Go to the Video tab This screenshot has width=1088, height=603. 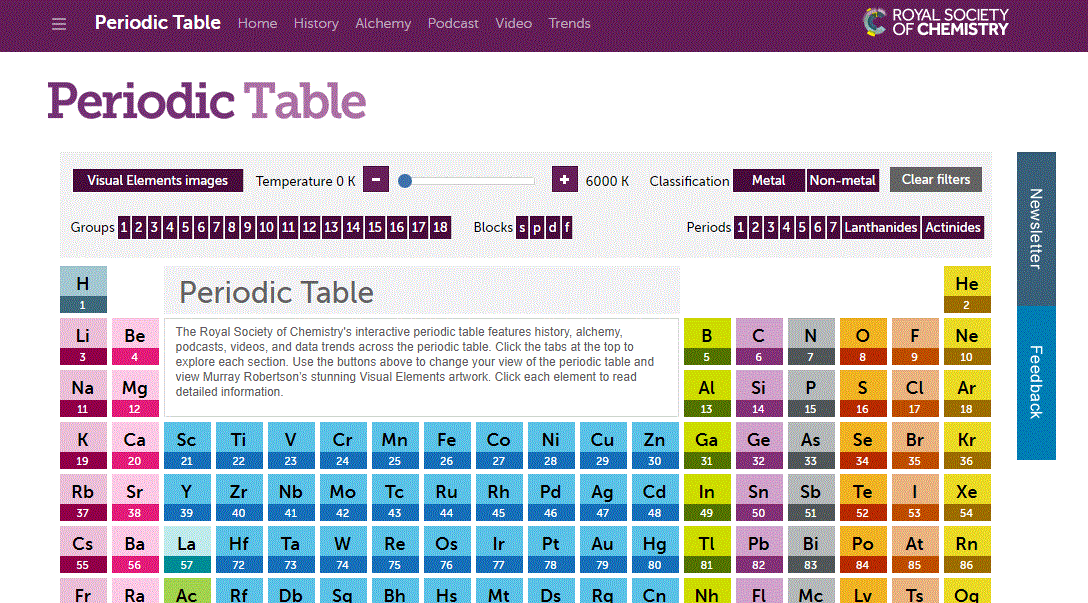[x=513, y=24]
